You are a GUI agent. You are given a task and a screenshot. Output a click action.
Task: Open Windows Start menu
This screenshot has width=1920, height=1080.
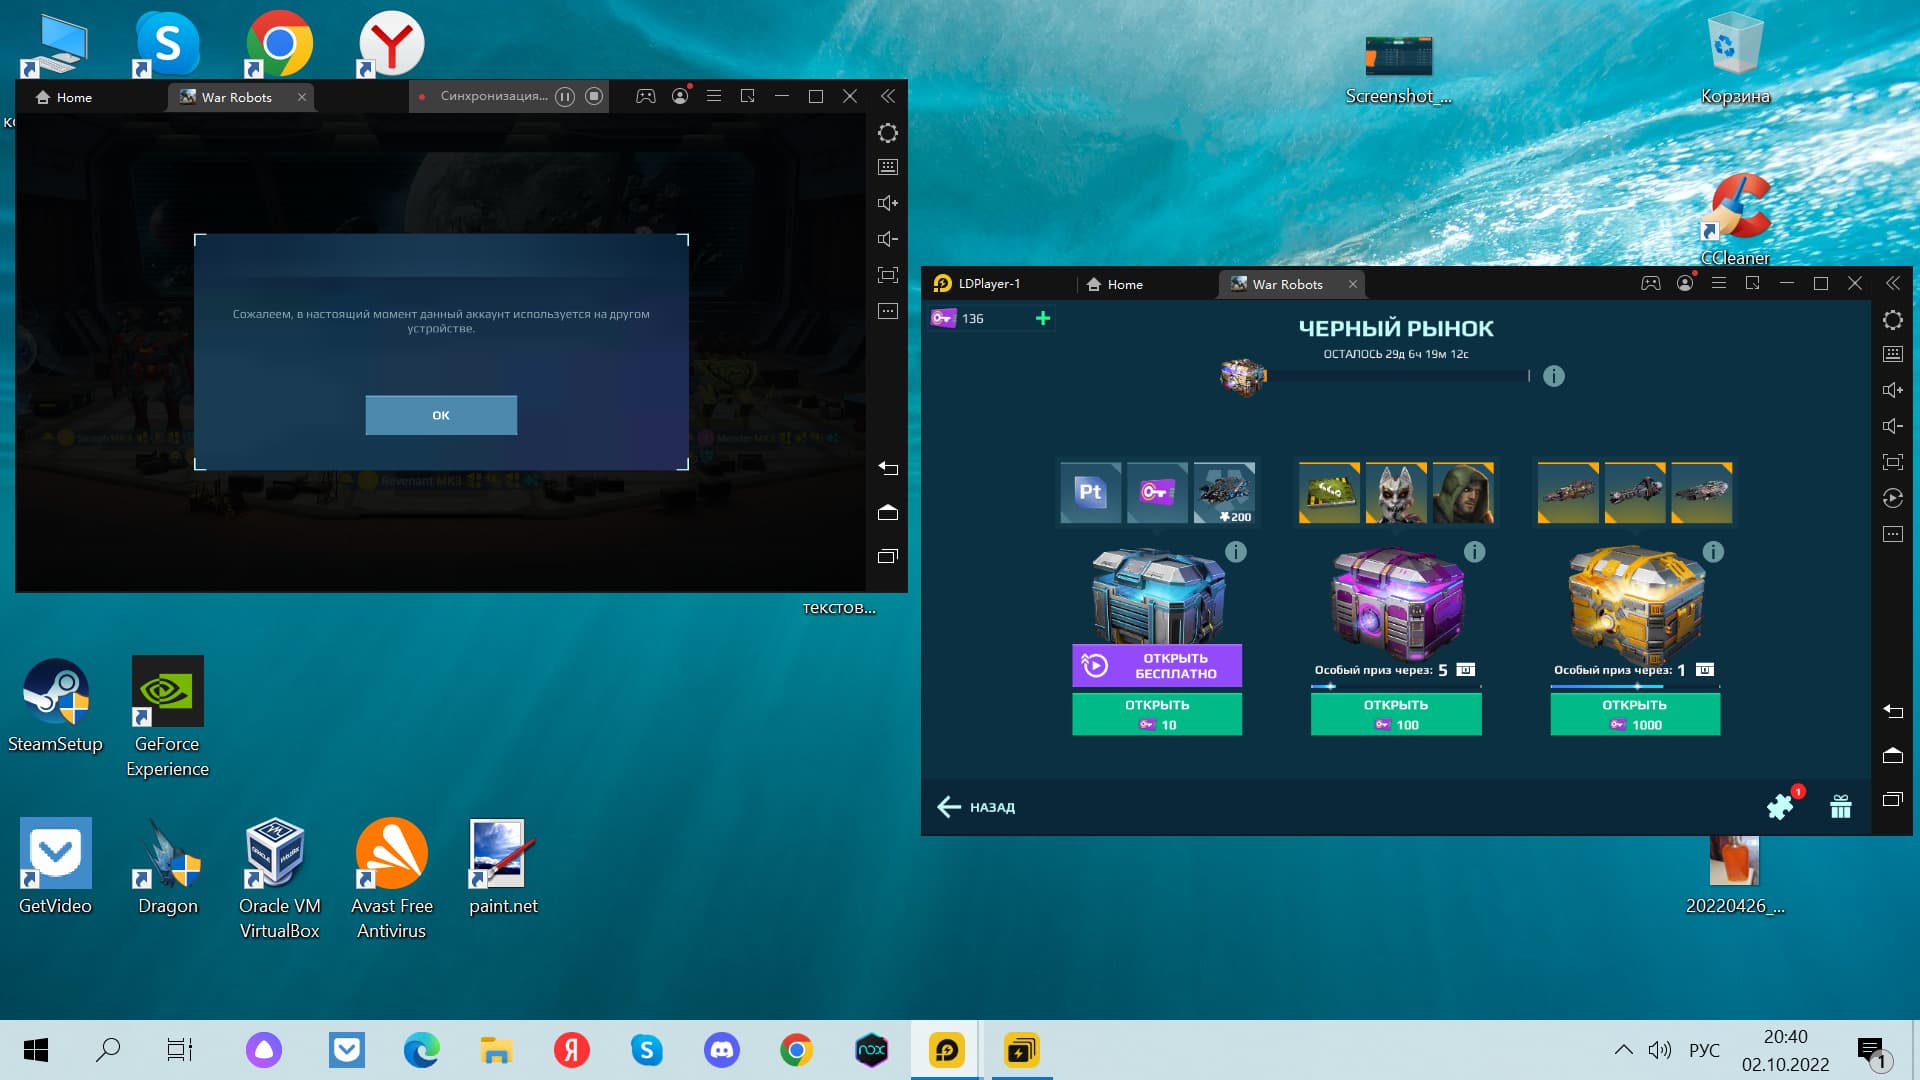(36, 1050)
